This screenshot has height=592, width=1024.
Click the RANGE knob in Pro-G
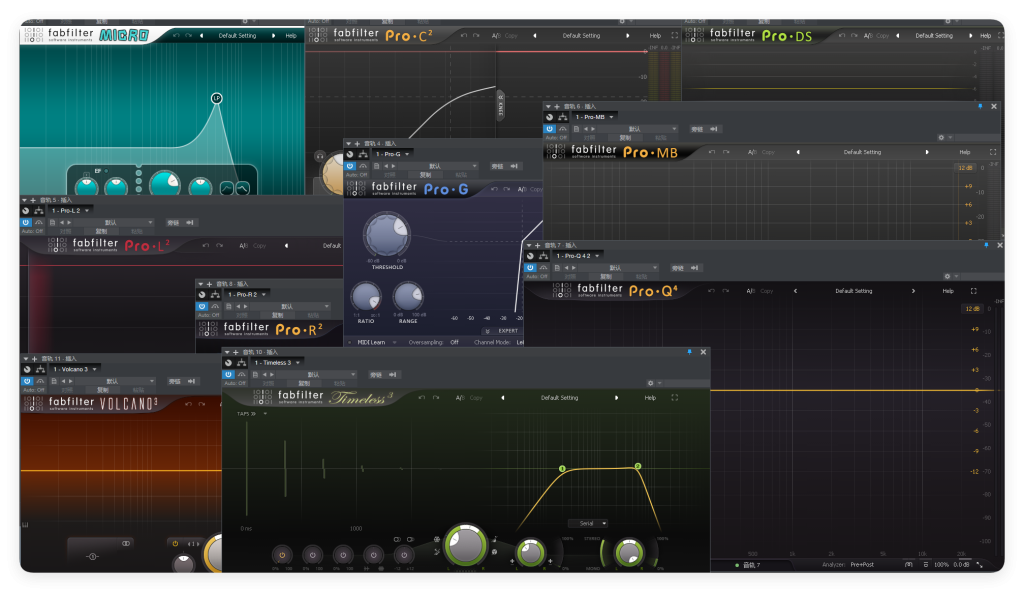pyautogui.click(x=408, y=297)
